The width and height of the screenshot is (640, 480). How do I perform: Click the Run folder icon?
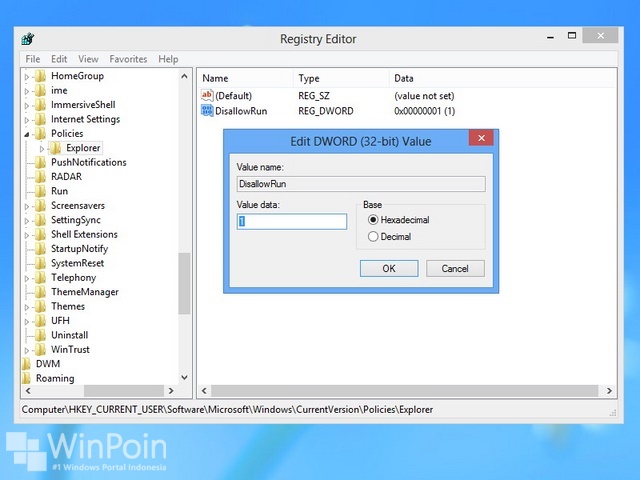coord(40,191)
